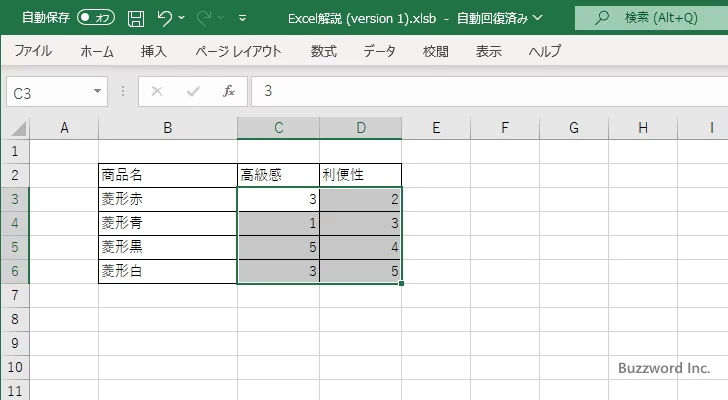Click cell C3 in the 菱形赤 row
The height and width of the screenshot is (400, 728).
[278, 200]
